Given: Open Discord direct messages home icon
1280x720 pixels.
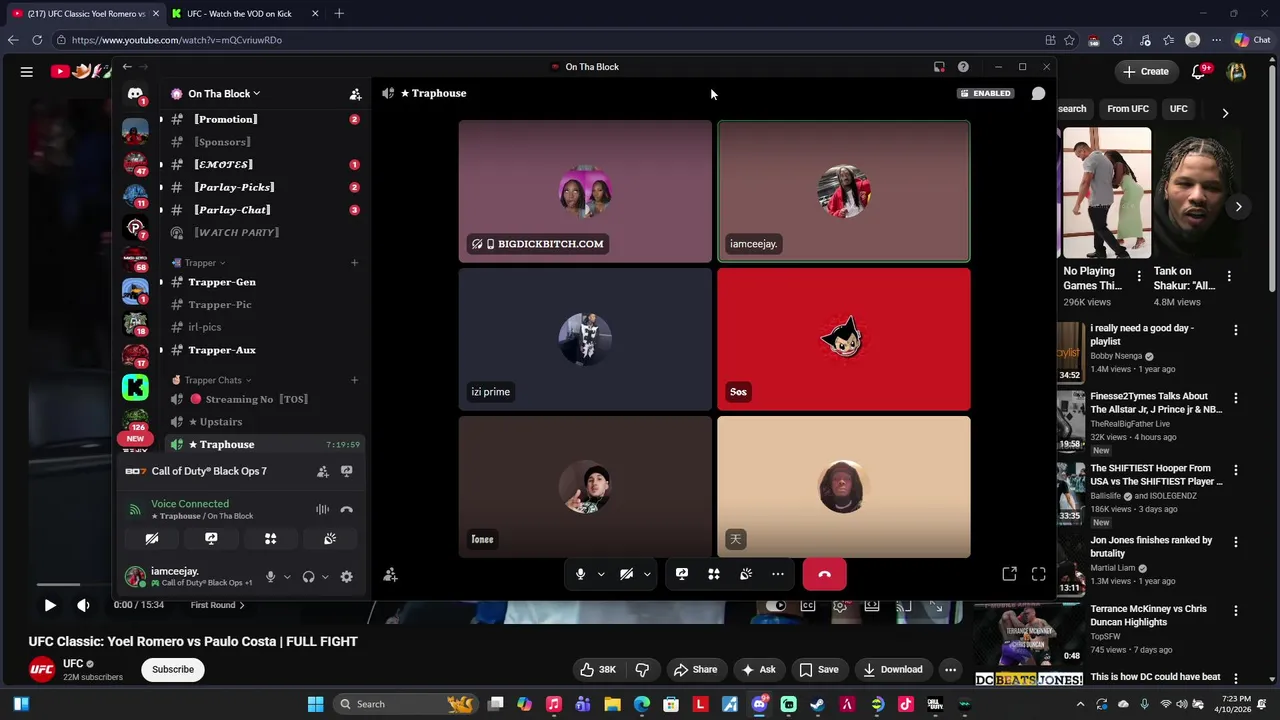Looking at the screenshot, I should tap(135, 94).
